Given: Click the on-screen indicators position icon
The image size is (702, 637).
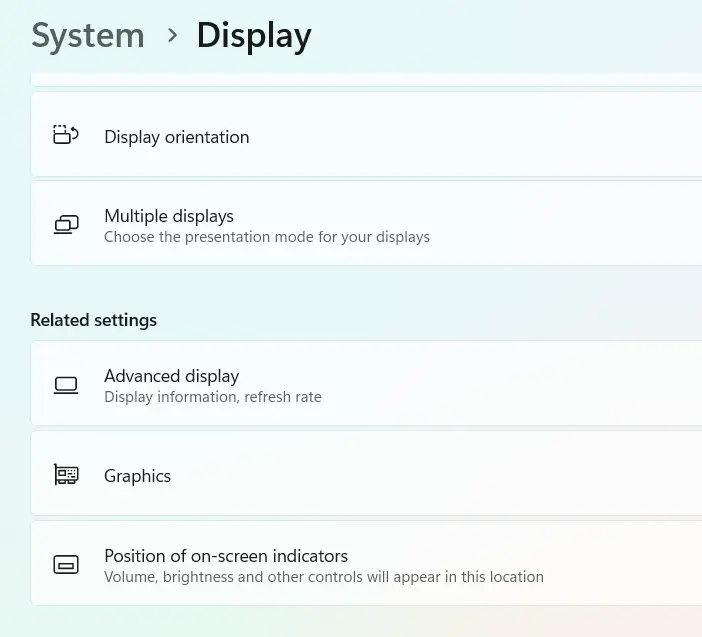Looking at the screenshot, I should tap(66, 565).
